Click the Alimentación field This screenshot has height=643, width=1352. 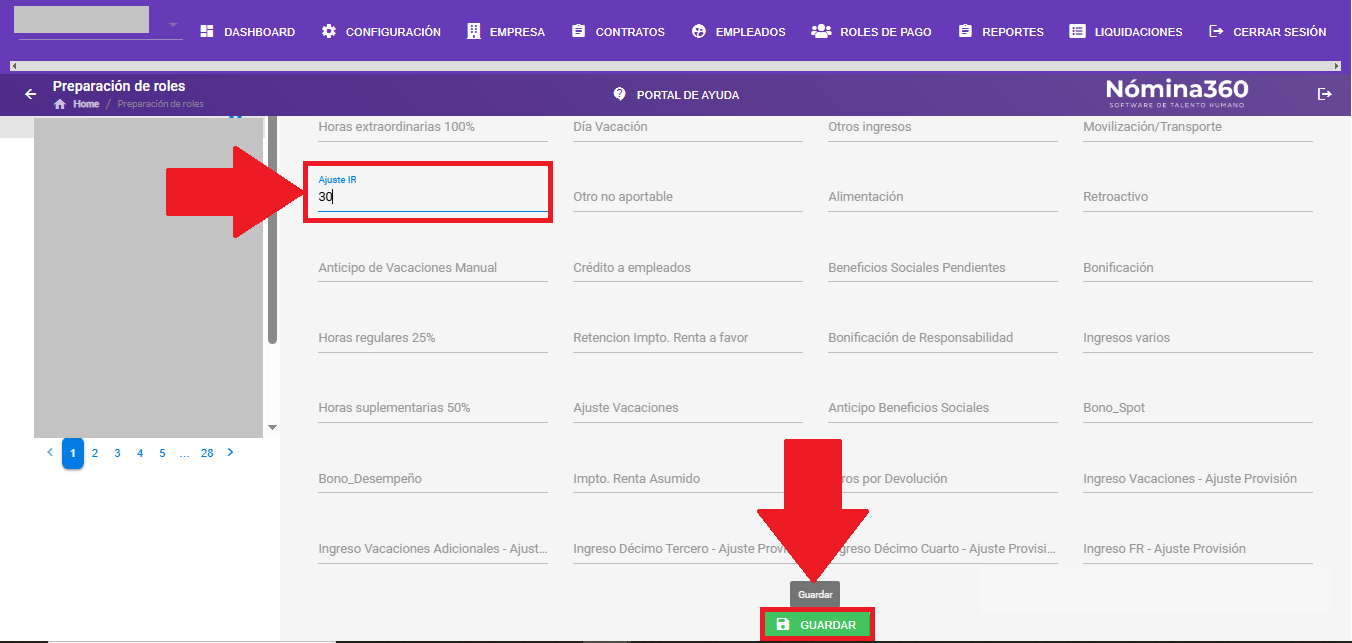(943, 197)
